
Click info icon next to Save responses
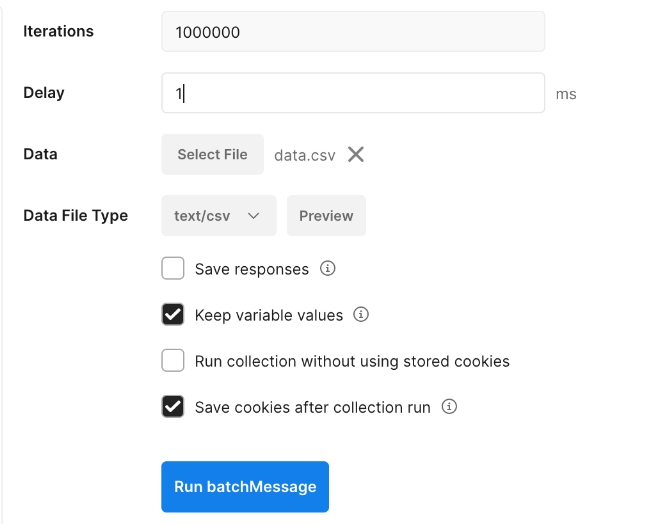click(x=328, y=268)
